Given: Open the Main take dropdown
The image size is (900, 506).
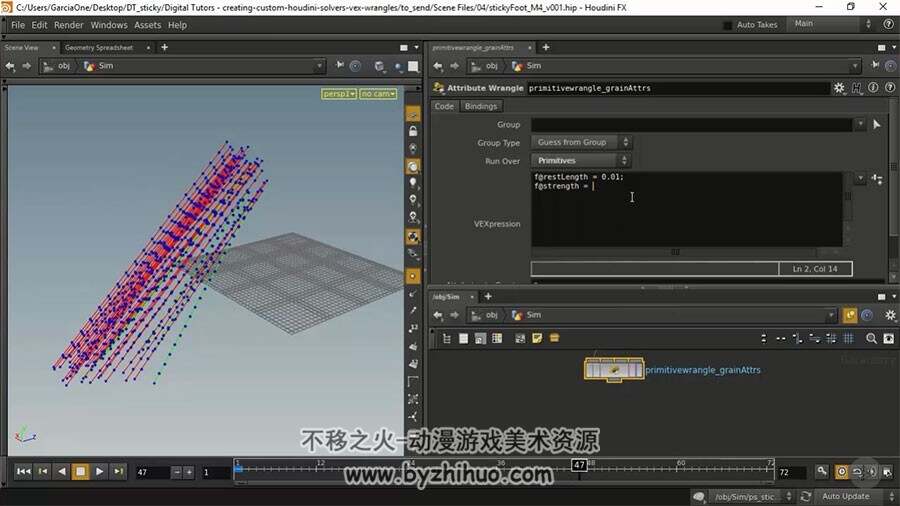Looking at the screenshot, I should (832, 24).
